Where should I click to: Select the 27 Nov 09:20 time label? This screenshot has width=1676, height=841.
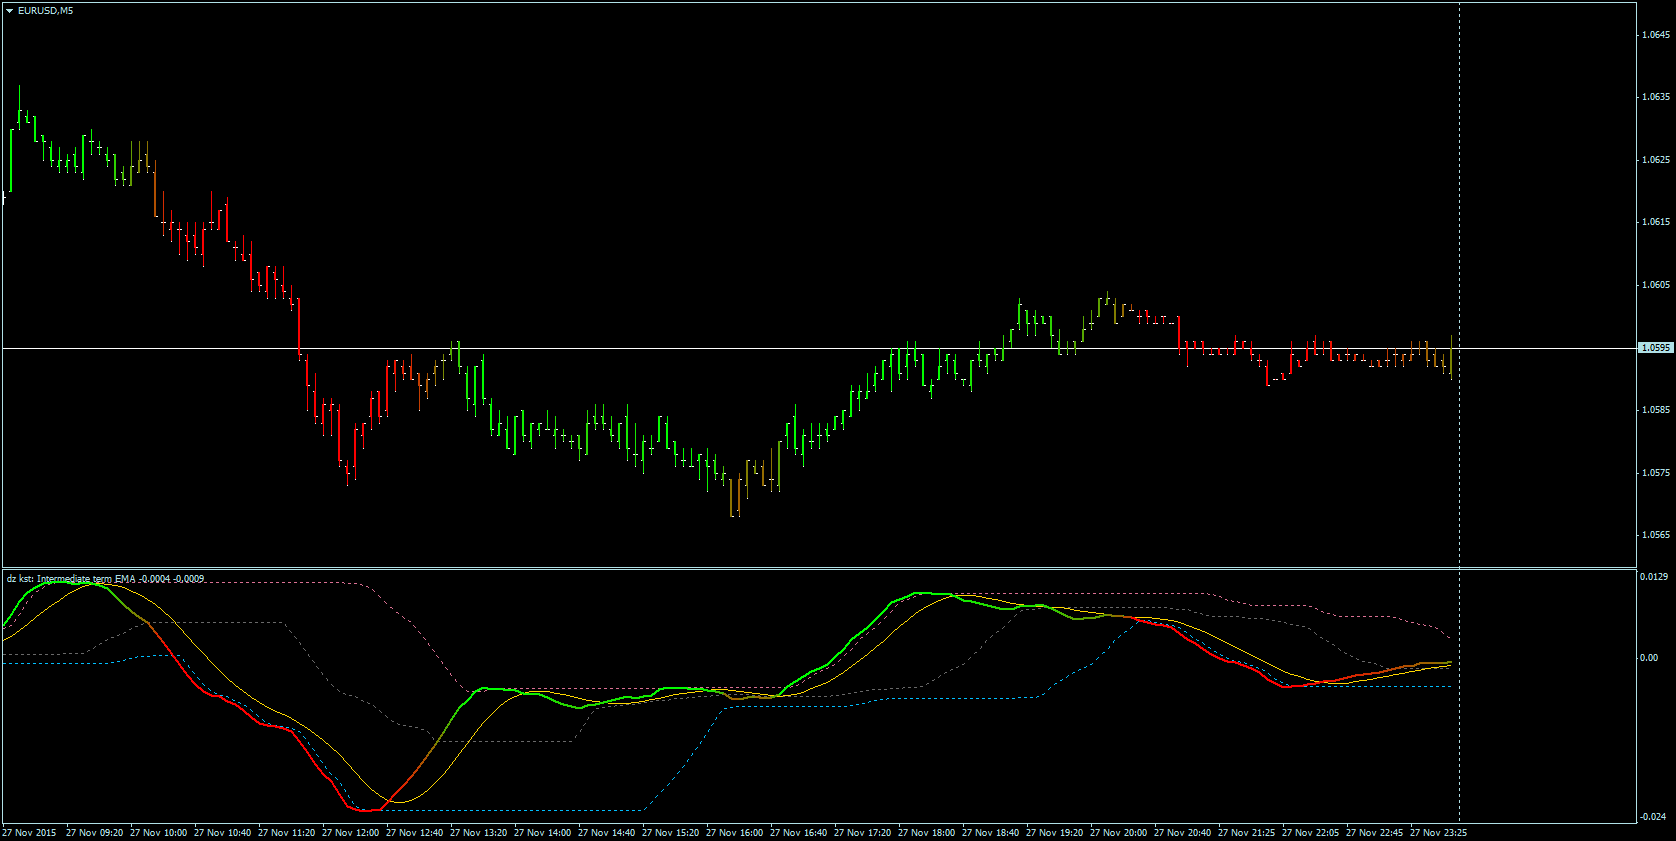[95, 833]
